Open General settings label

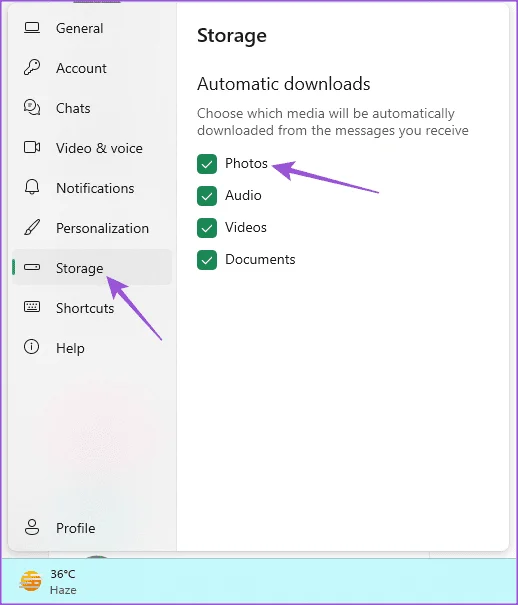[x=79, y=28]
